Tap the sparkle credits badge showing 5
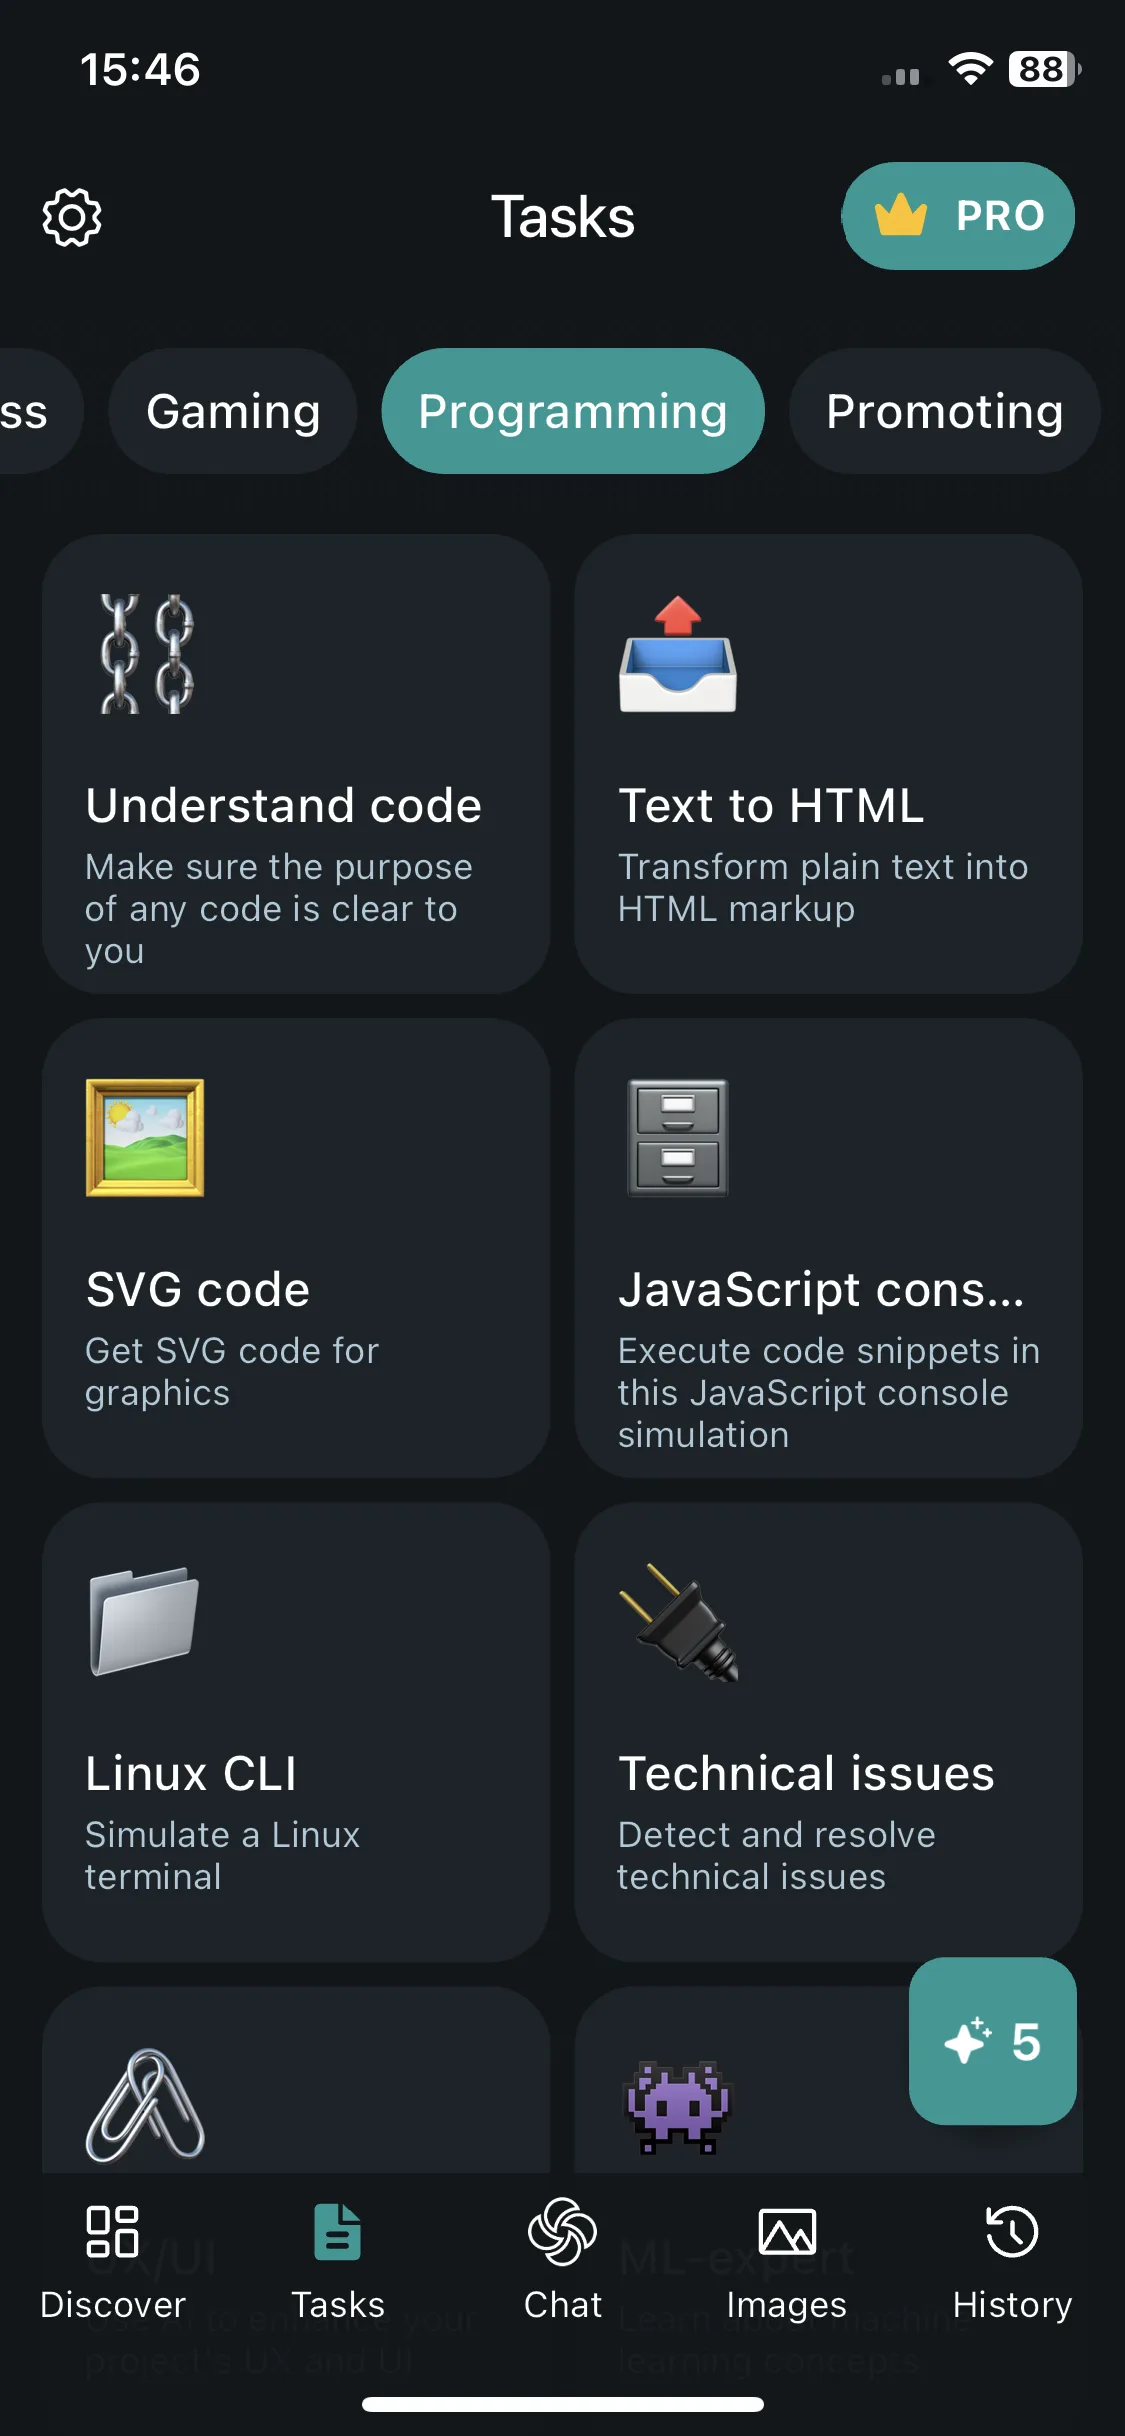 pyautogui.click(x=993, y=2041)
